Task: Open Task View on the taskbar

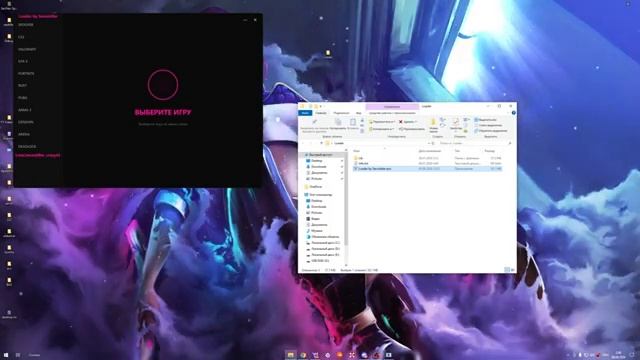Action: pos(18,355)
